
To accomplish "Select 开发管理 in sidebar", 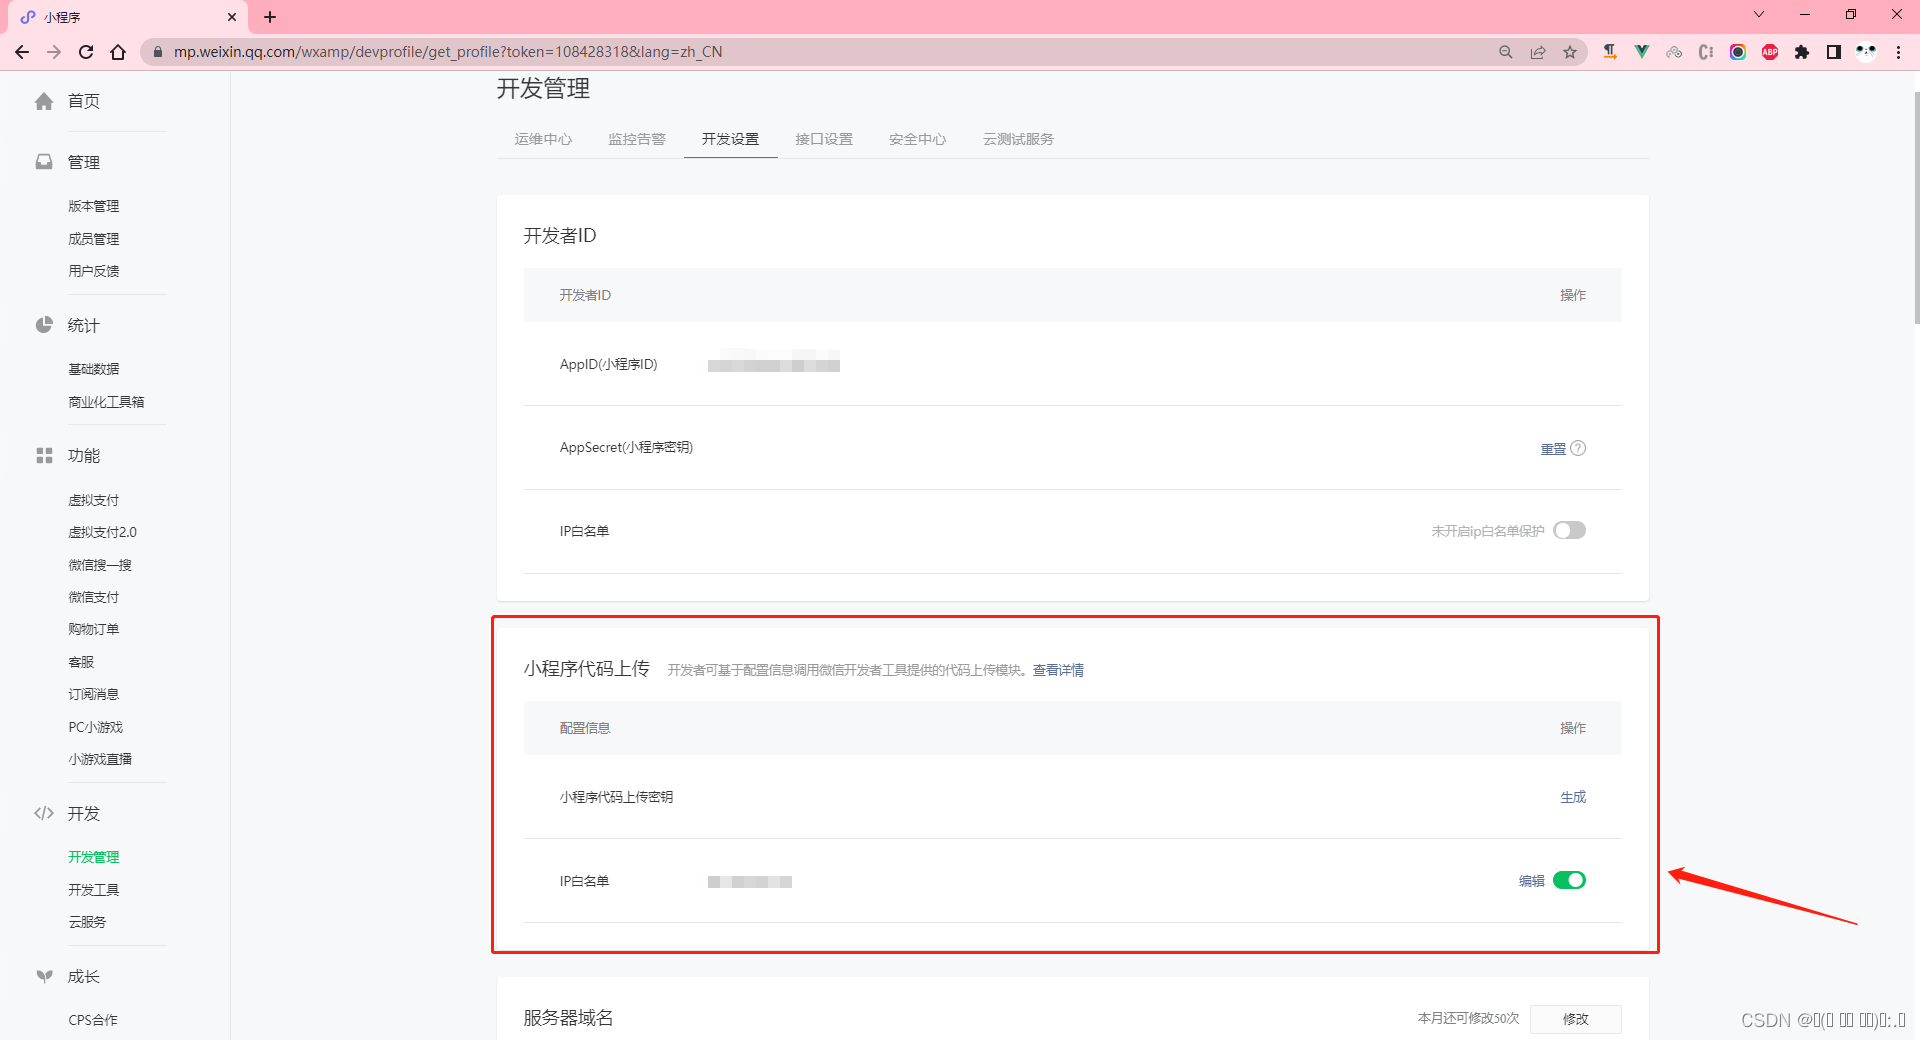I will [94, 857].
